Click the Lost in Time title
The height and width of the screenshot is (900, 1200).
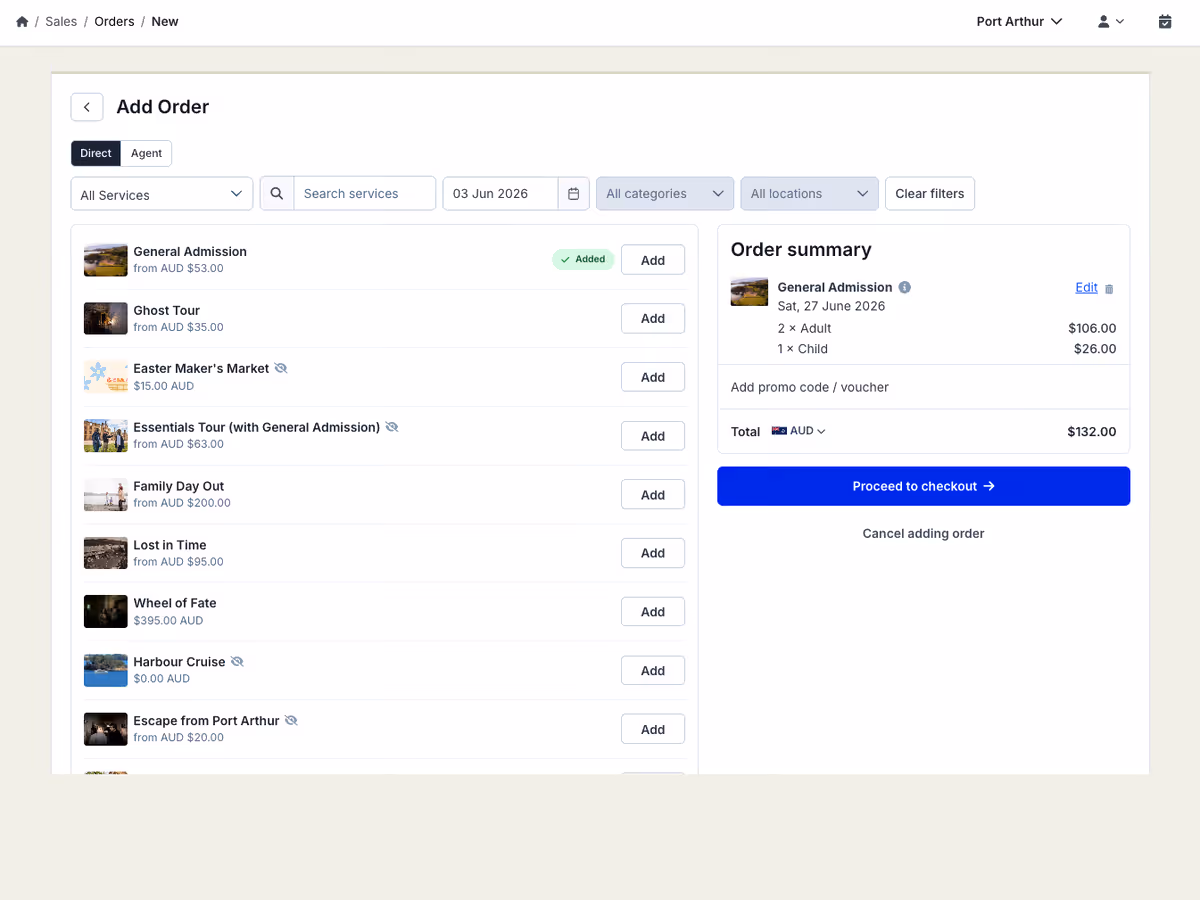[170, 545]
